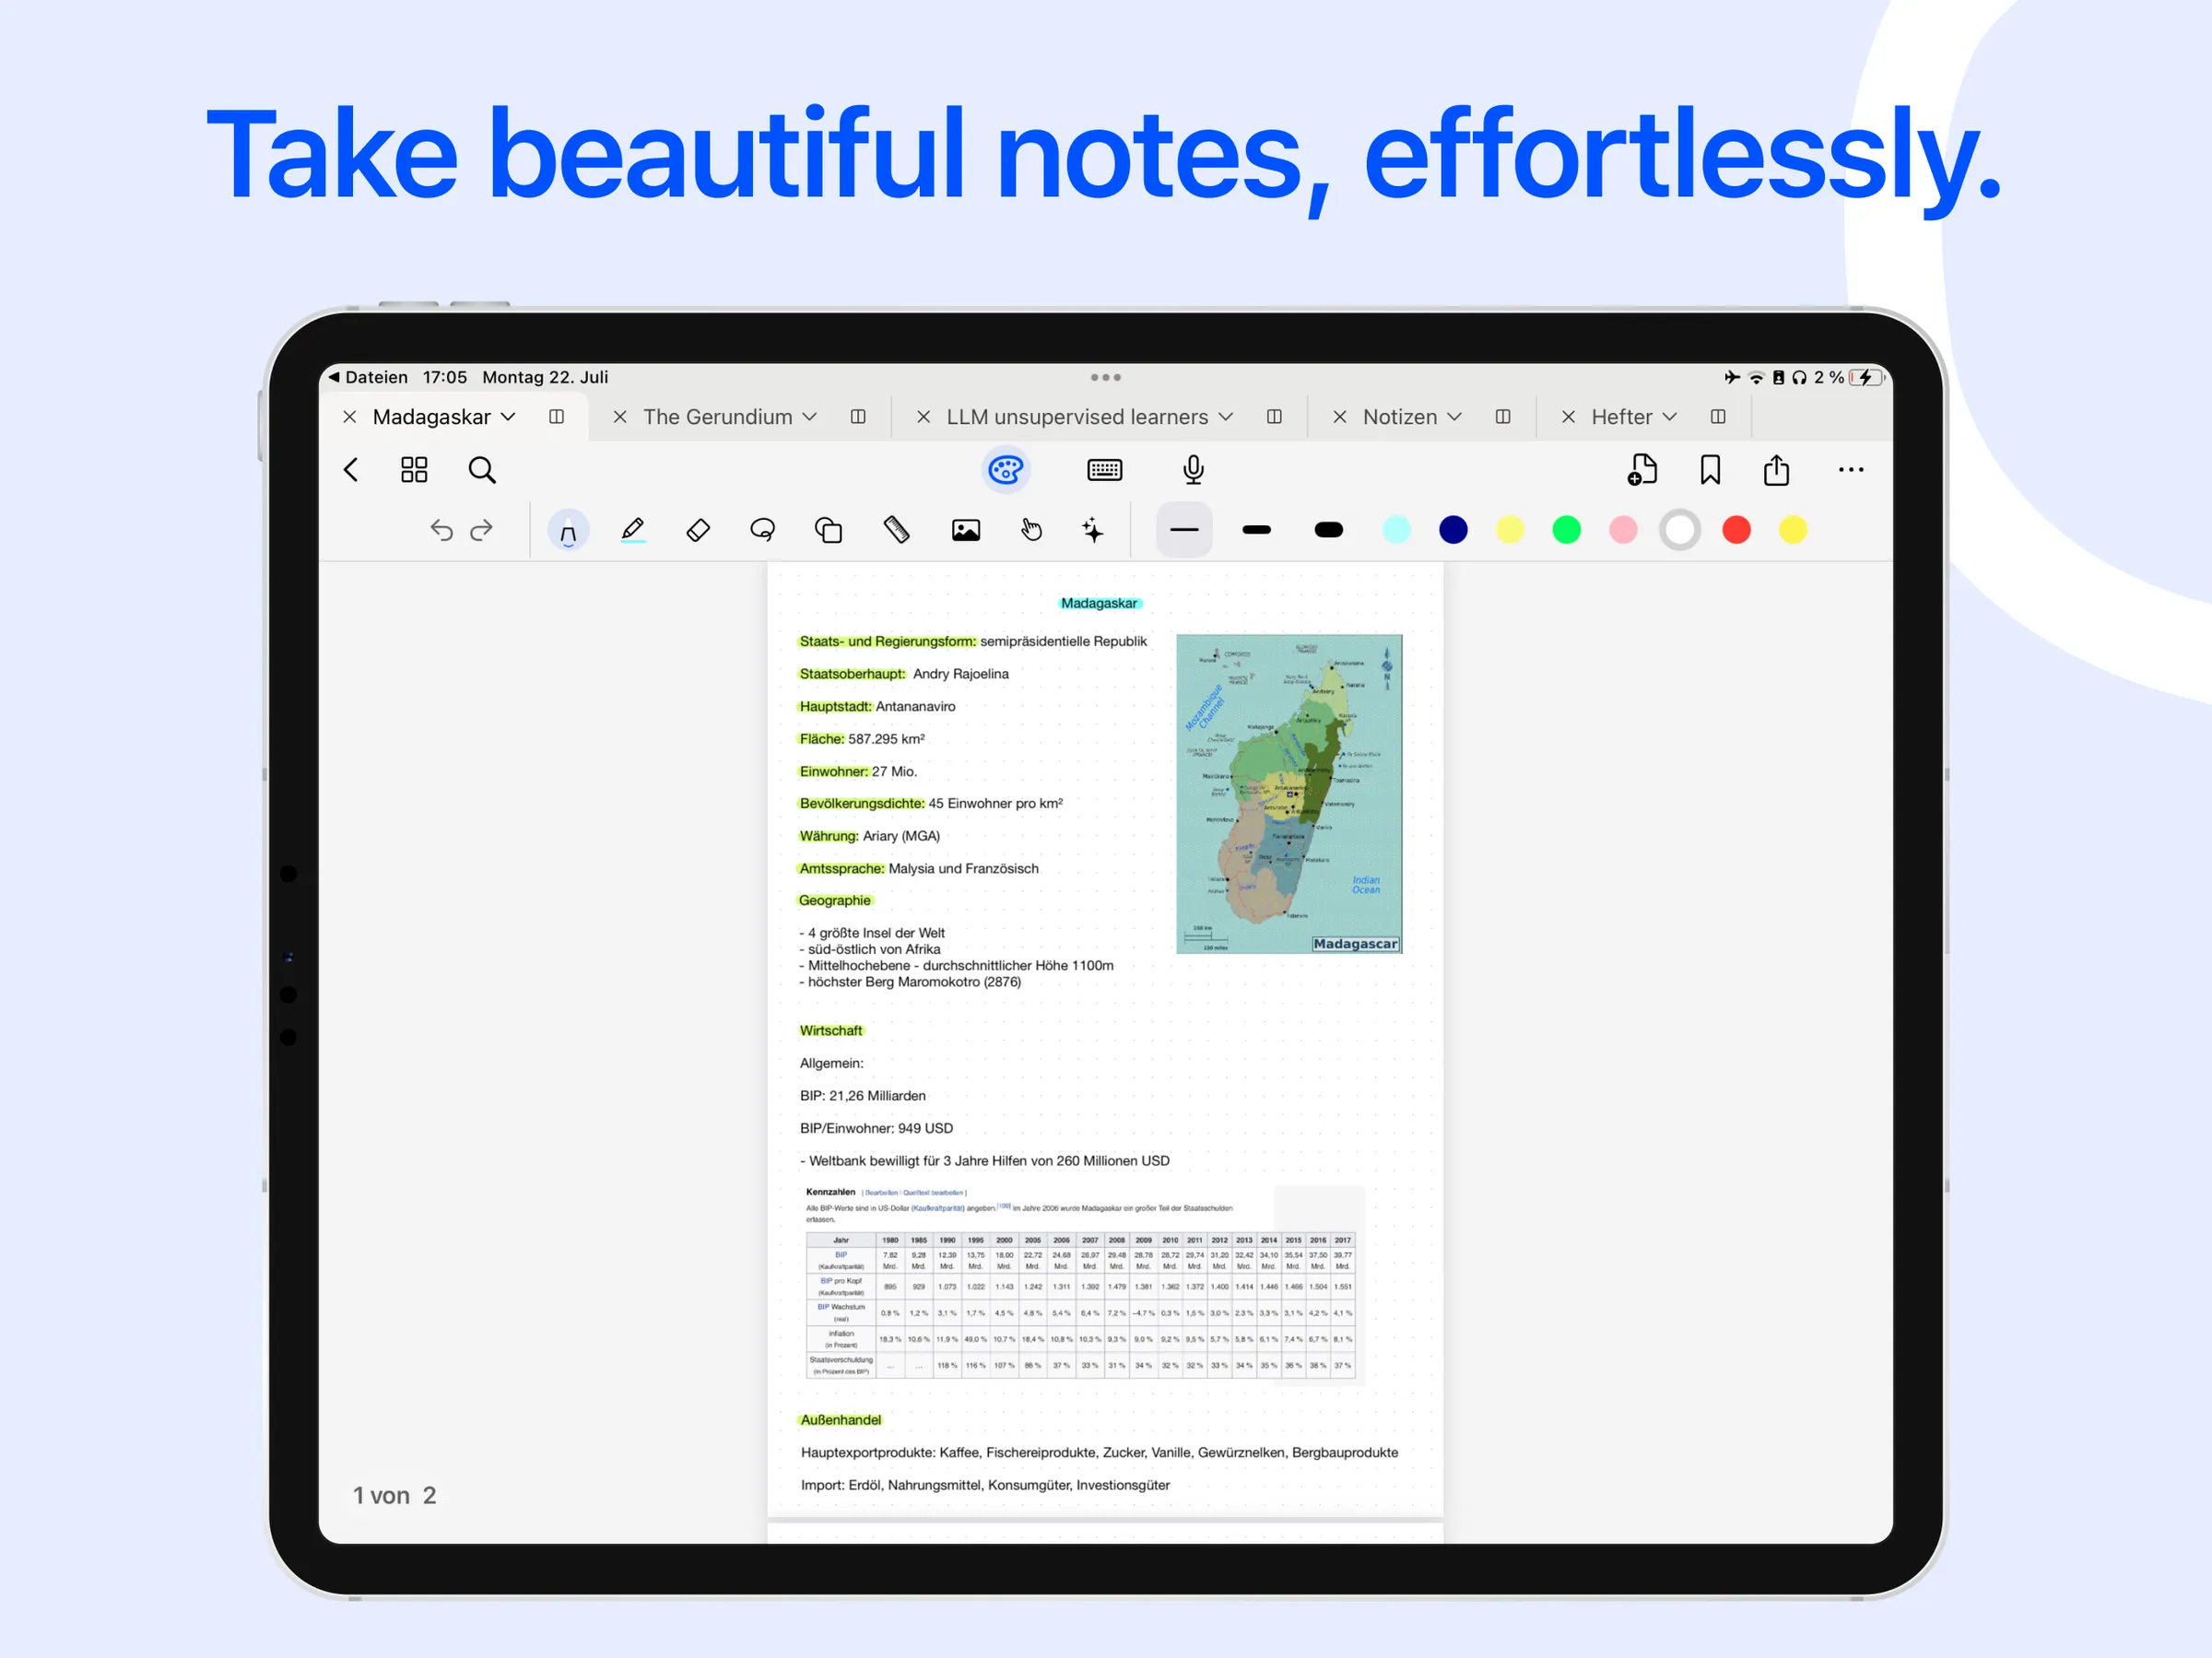
Task: Switch to the LLM unsupervised learners tab
Action: (x=1077, y=417)
